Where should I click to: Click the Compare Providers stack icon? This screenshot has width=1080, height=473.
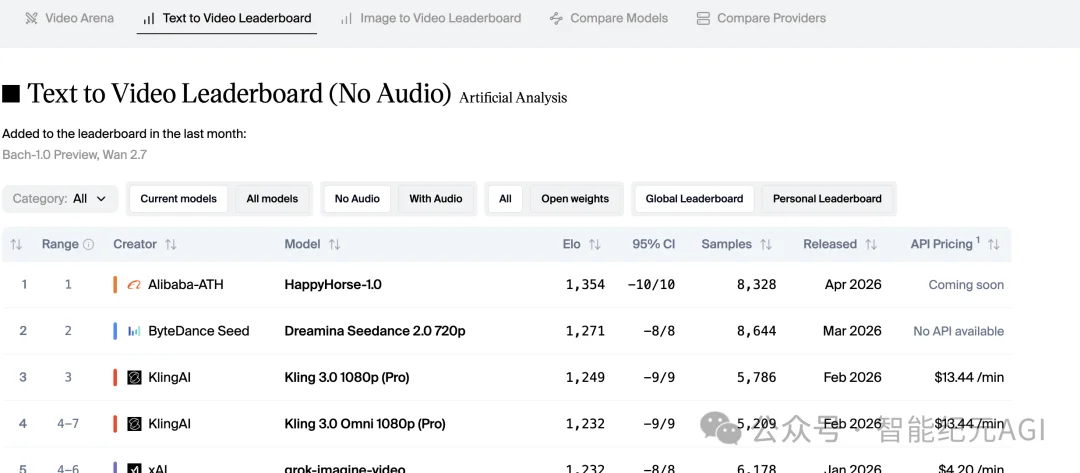pyautogui.click(x=703, y=19)
